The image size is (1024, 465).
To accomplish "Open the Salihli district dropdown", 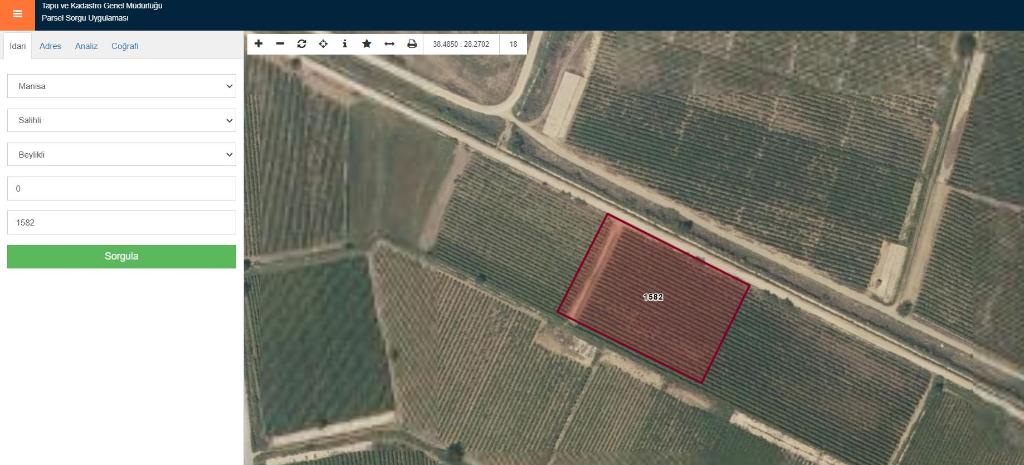I will point(121,120).
